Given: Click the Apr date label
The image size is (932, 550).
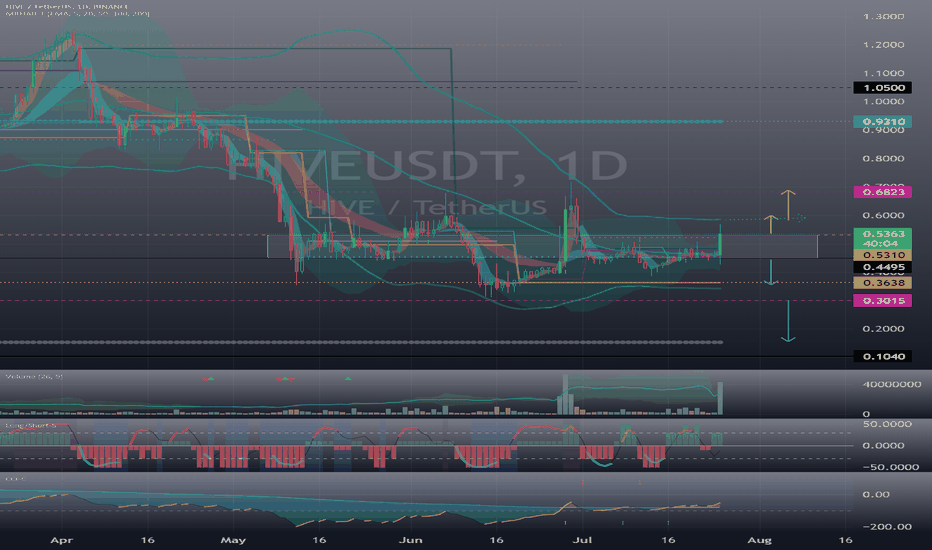Looking at the screenshot, I should 62,540.
